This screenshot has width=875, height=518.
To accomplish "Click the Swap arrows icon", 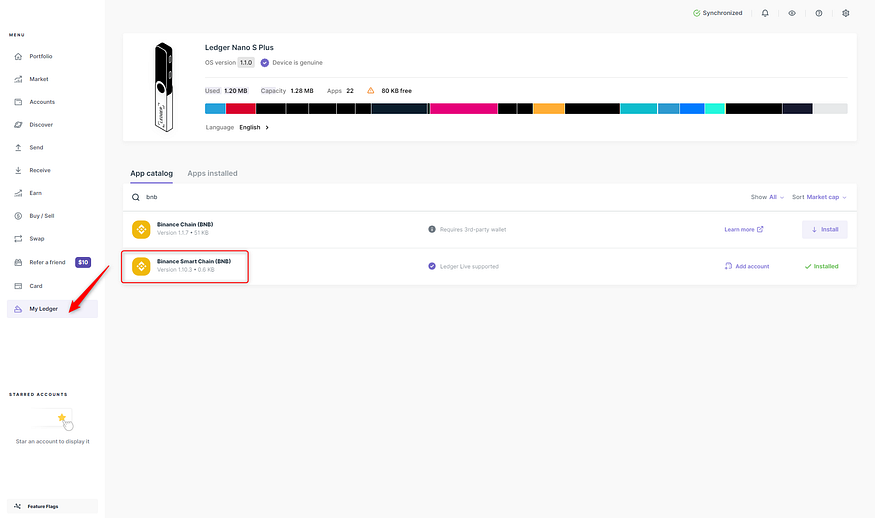I will (x=18, y=239).
